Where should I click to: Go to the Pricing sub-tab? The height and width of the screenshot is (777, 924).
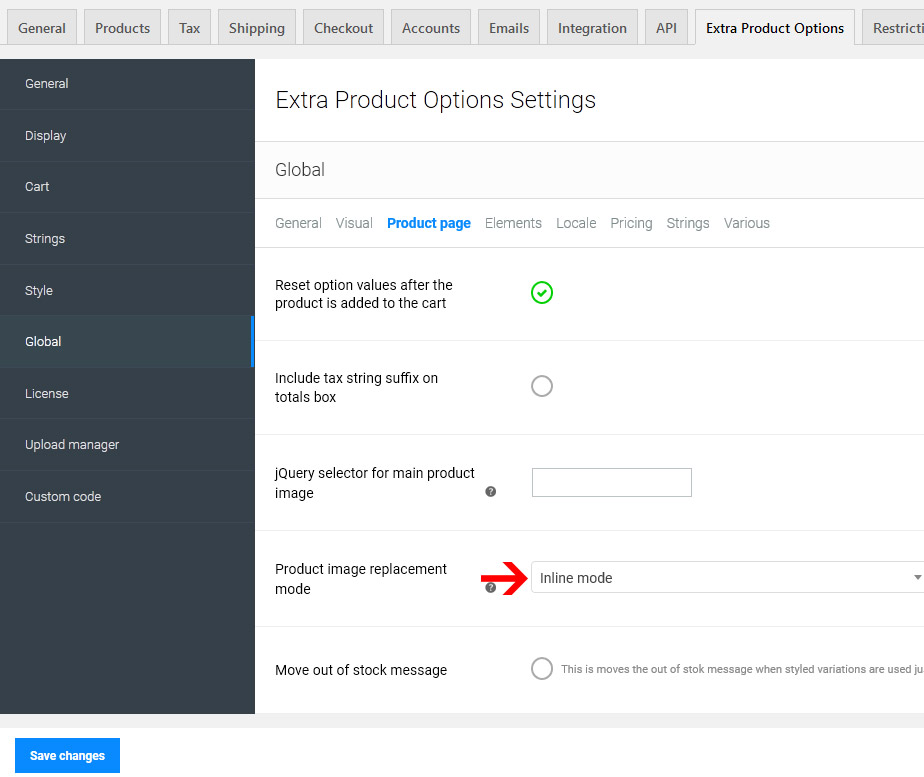pos(631,223)
